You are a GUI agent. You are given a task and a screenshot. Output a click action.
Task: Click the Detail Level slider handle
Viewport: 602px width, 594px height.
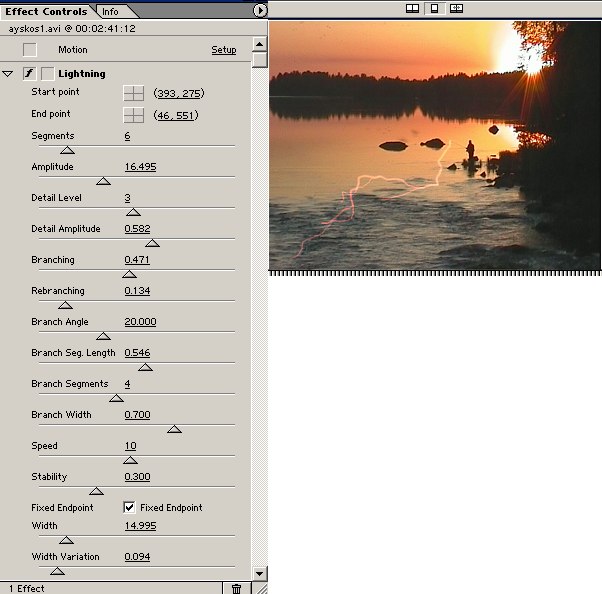click(133, 212)
